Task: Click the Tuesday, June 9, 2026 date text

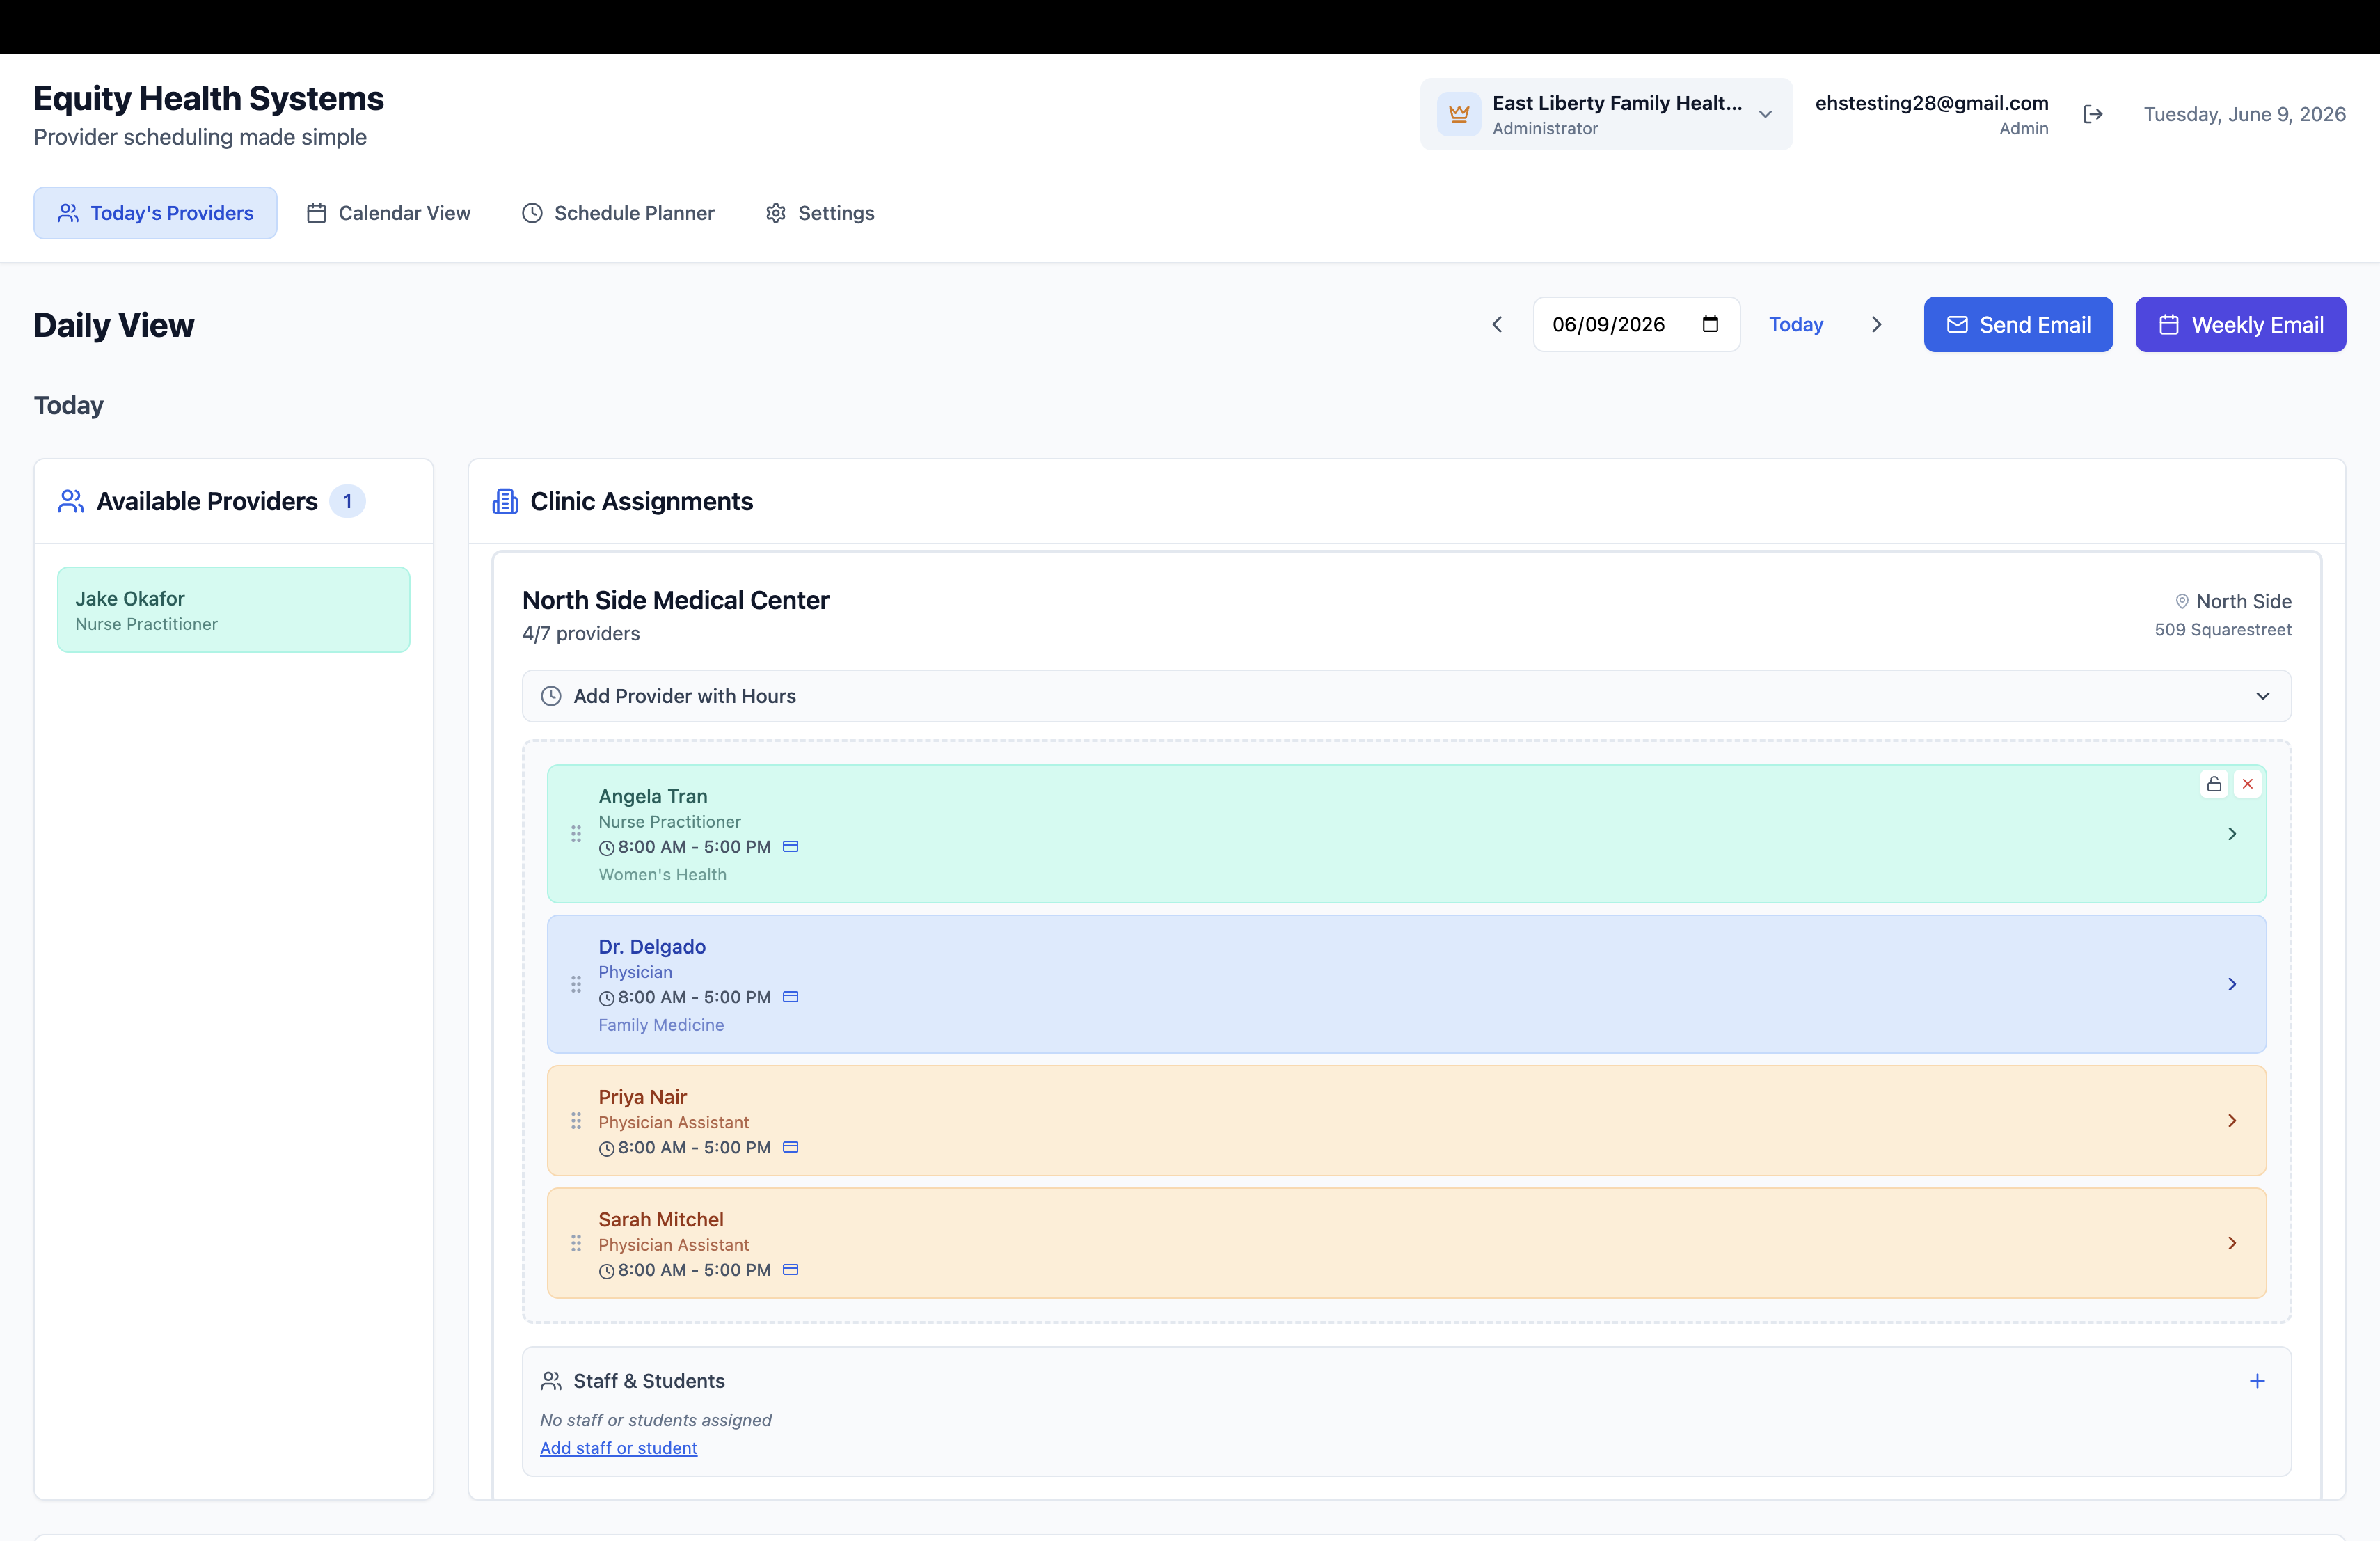Action: tap(2244, 114)
